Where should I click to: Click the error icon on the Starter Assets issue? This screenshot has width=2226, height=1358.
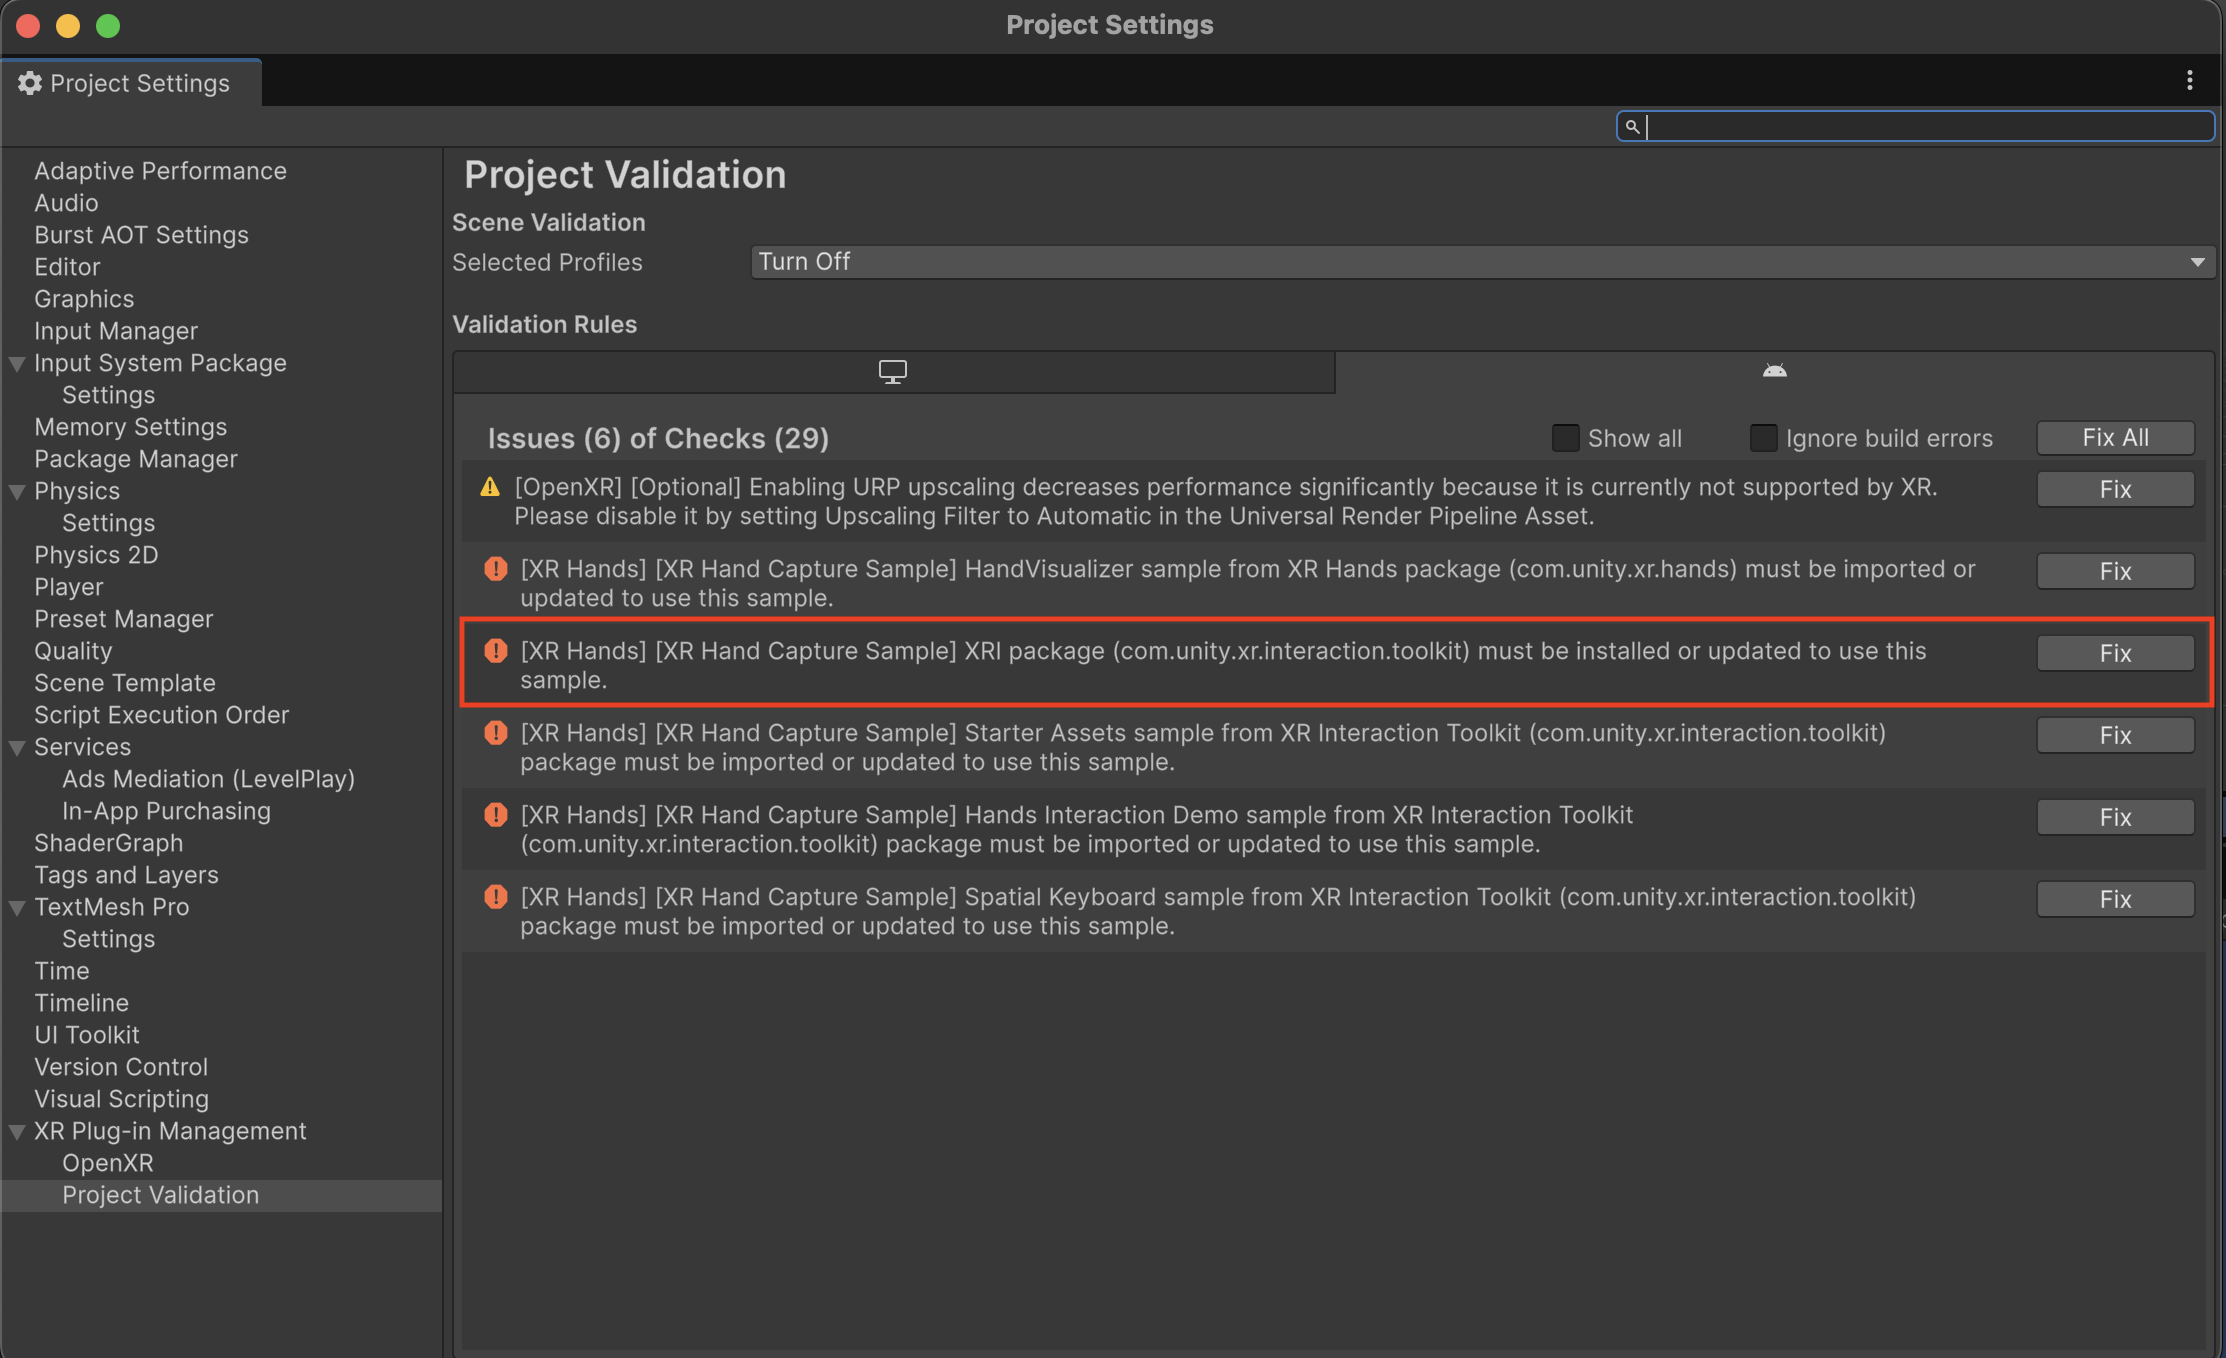tap(495, 733)
